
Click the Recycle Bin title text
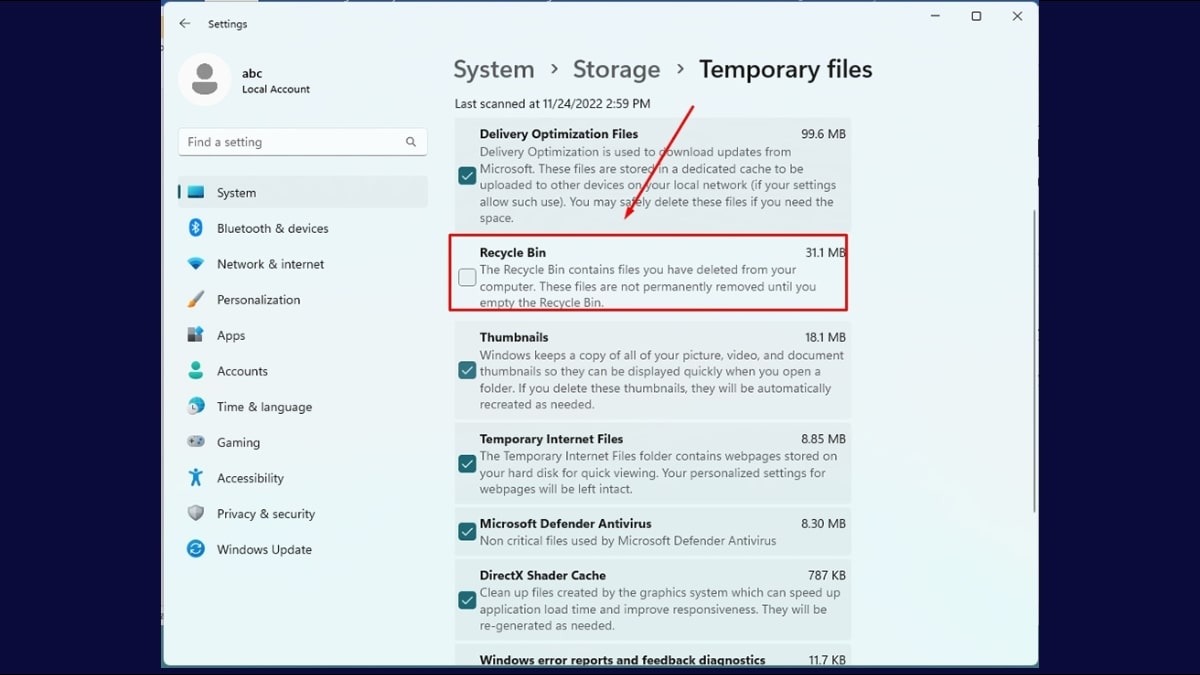coord(513,253)
